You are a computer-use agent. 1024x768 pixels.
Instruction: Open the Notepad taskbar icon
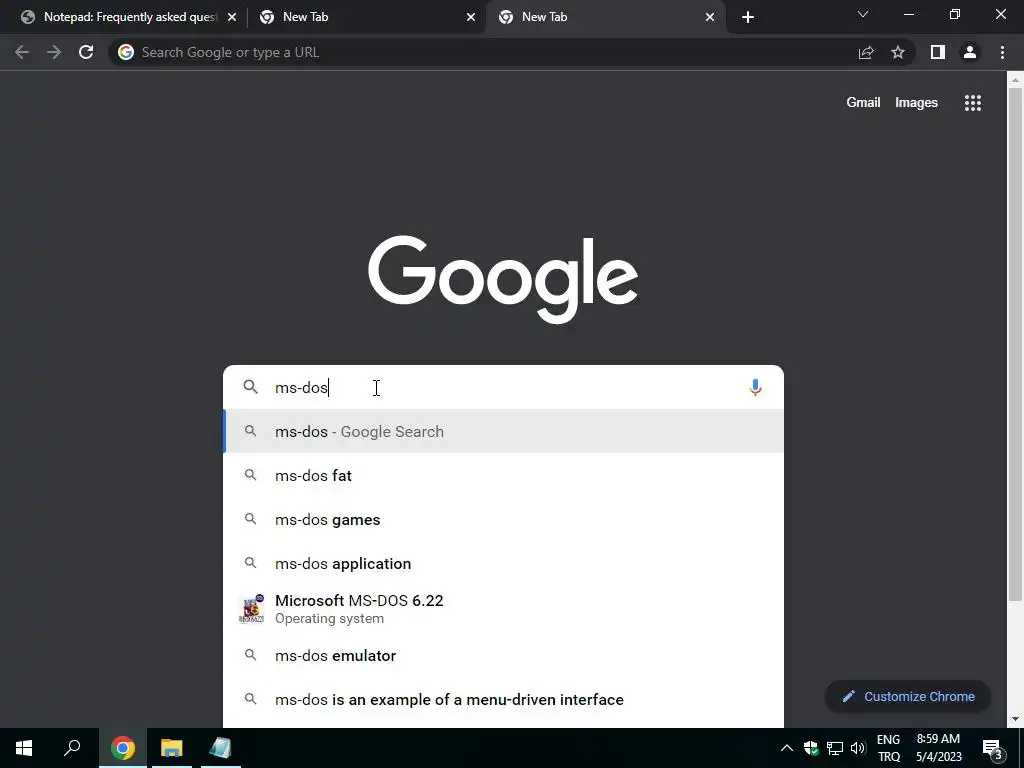click(221, 748)
